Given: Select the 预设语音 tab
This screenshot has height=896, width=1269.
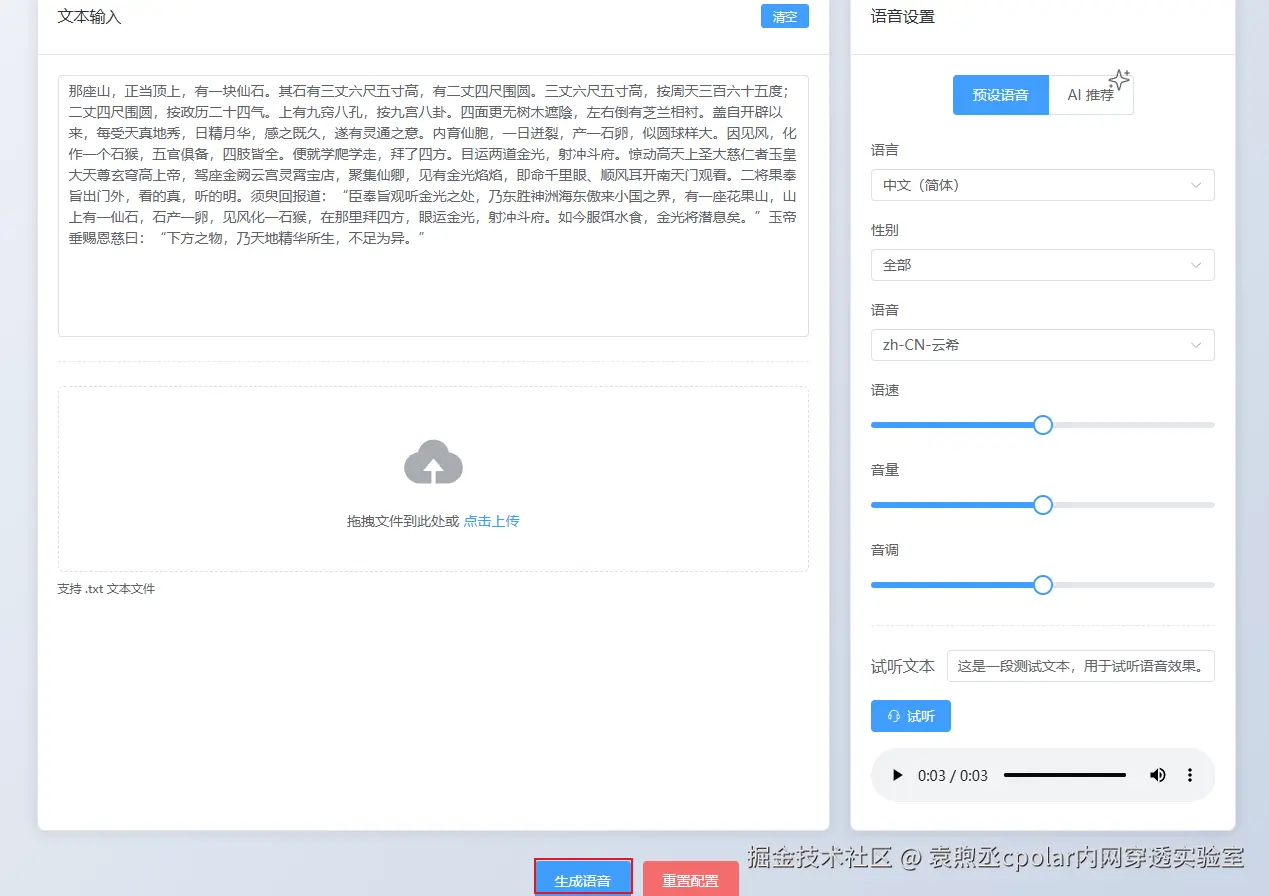Looking at the screenshot, I should click(1001, 95).
